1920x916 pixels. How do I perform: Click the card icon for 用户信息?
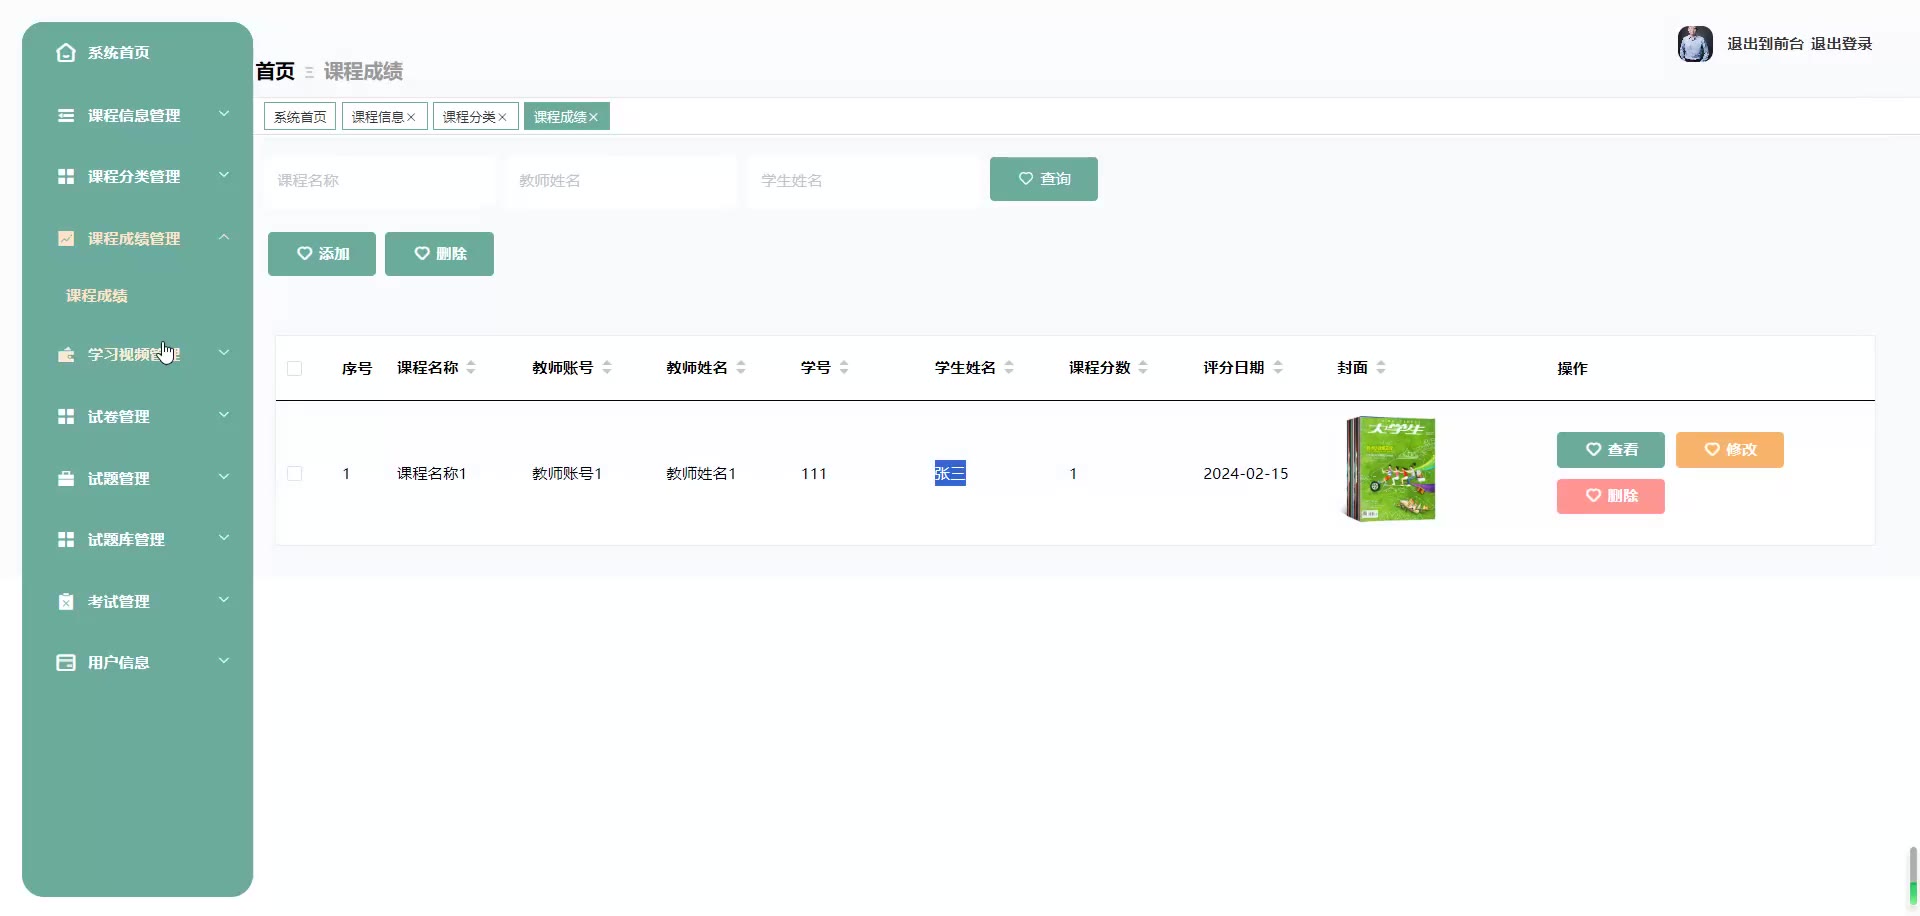point(66,662)
